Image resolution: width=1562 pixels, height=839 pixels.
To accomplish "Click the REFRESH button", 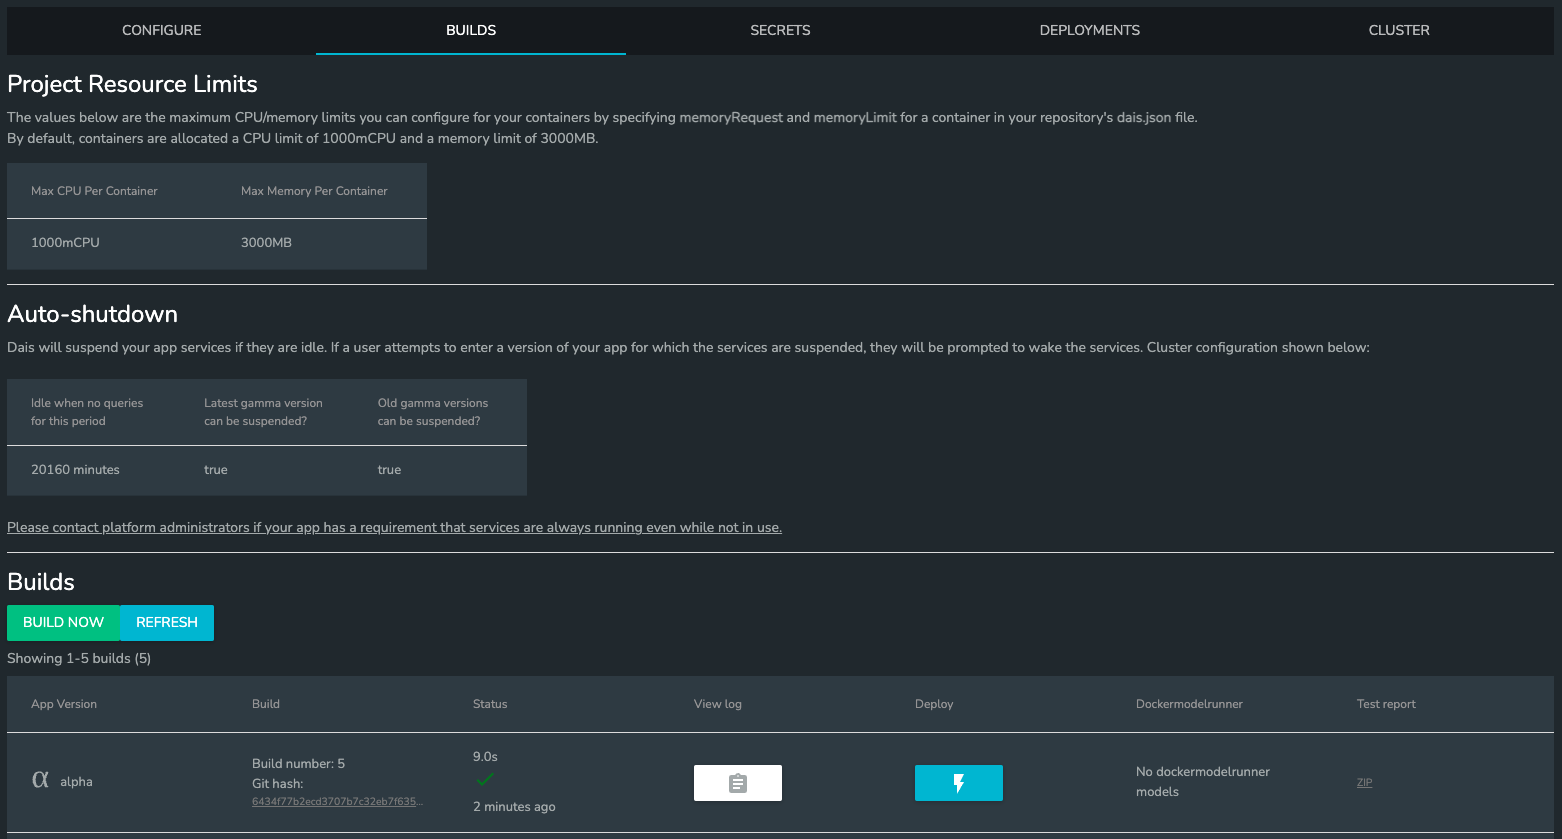I will pyautogui.click(x=167, y=622).
